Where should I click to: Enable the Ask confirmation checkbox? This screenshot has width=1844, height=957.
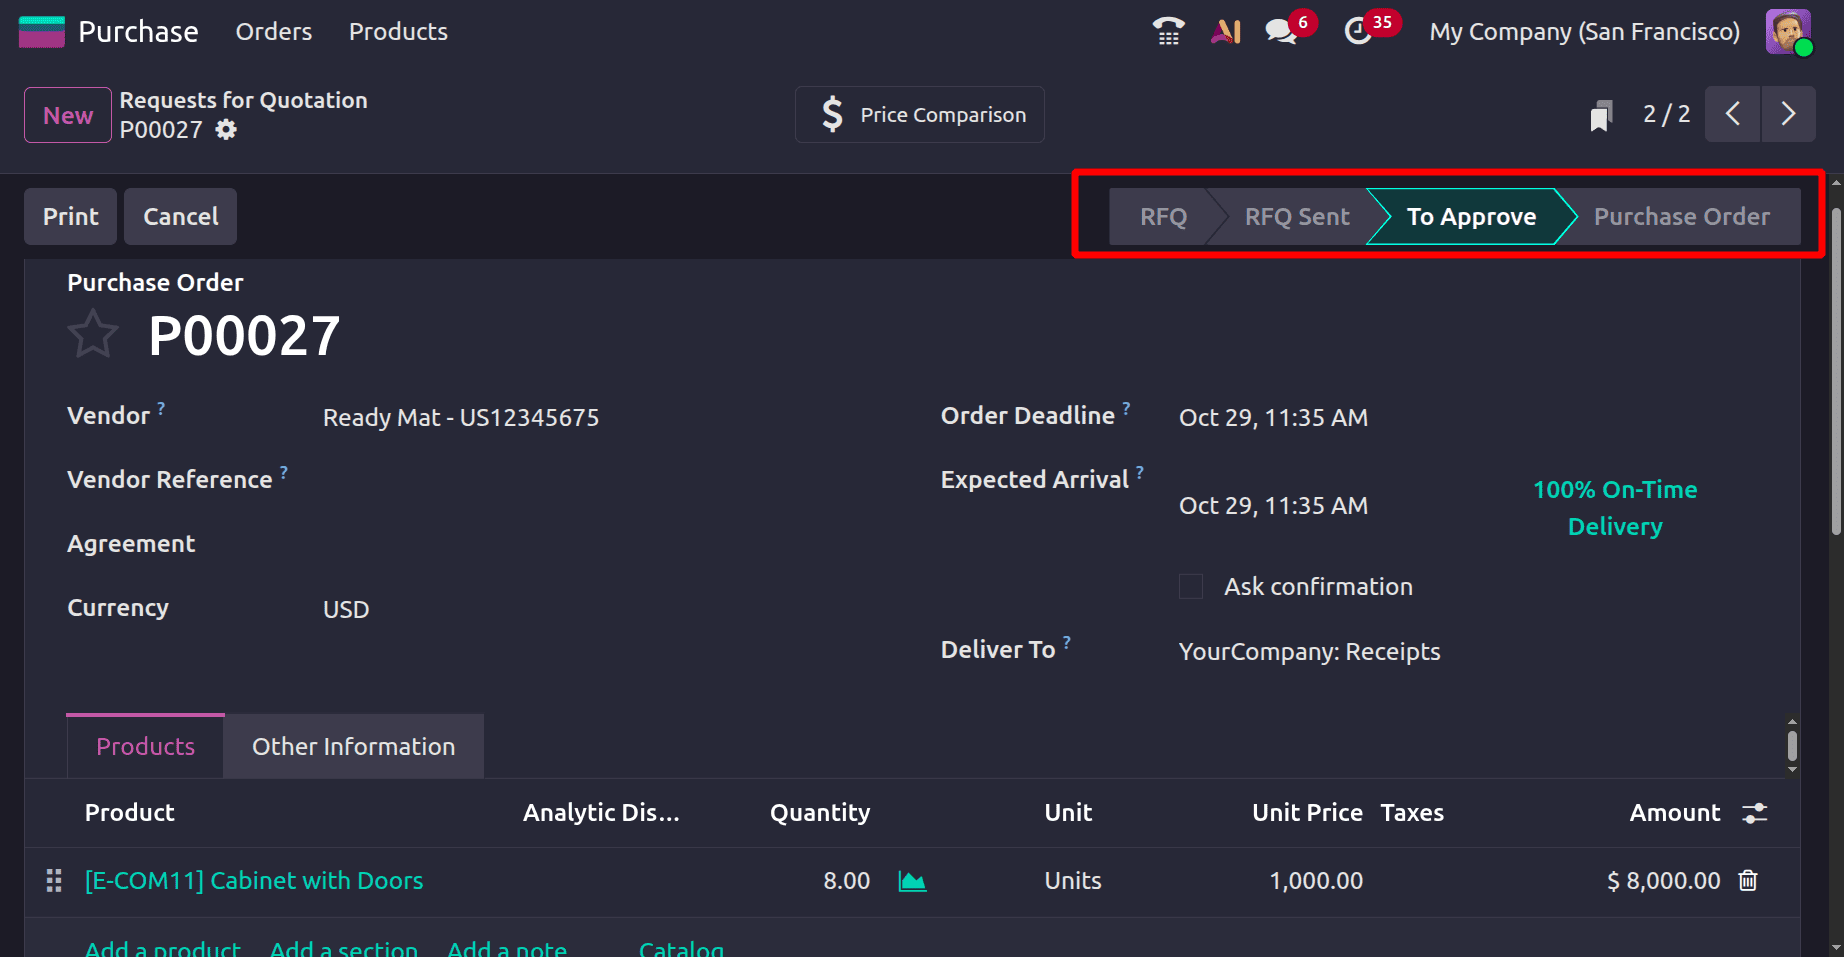coord(1190,587)
